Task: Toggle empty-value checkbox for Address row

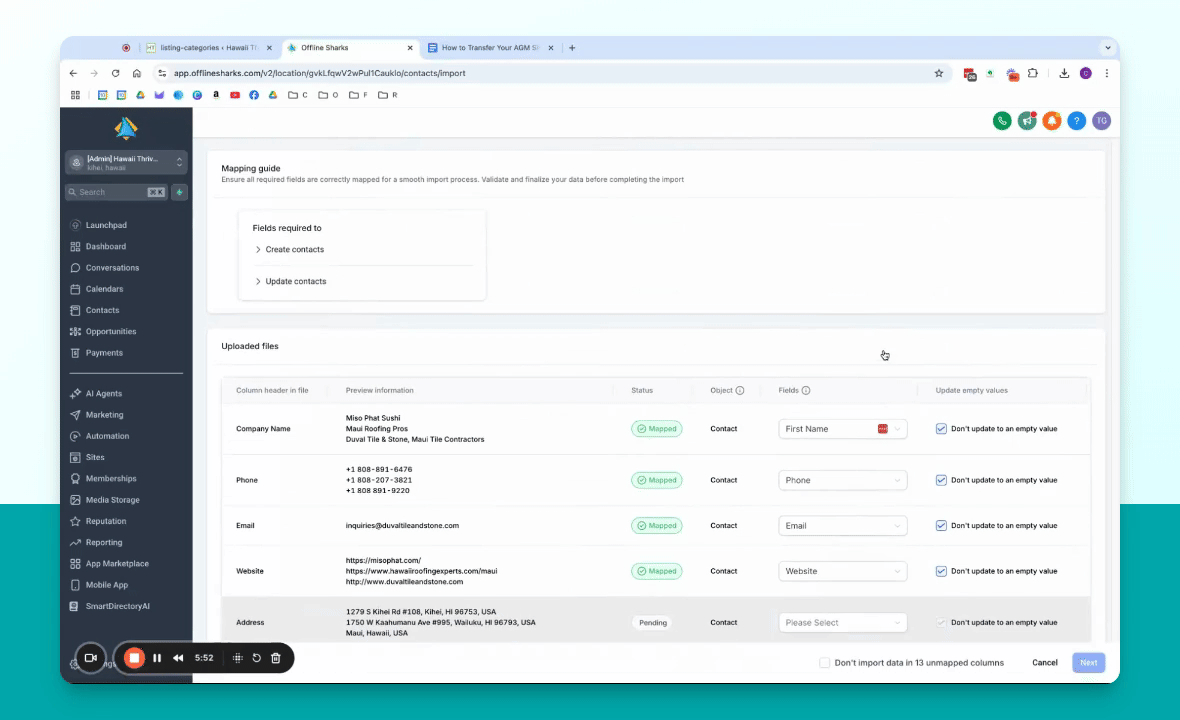Action: point(941,622)
